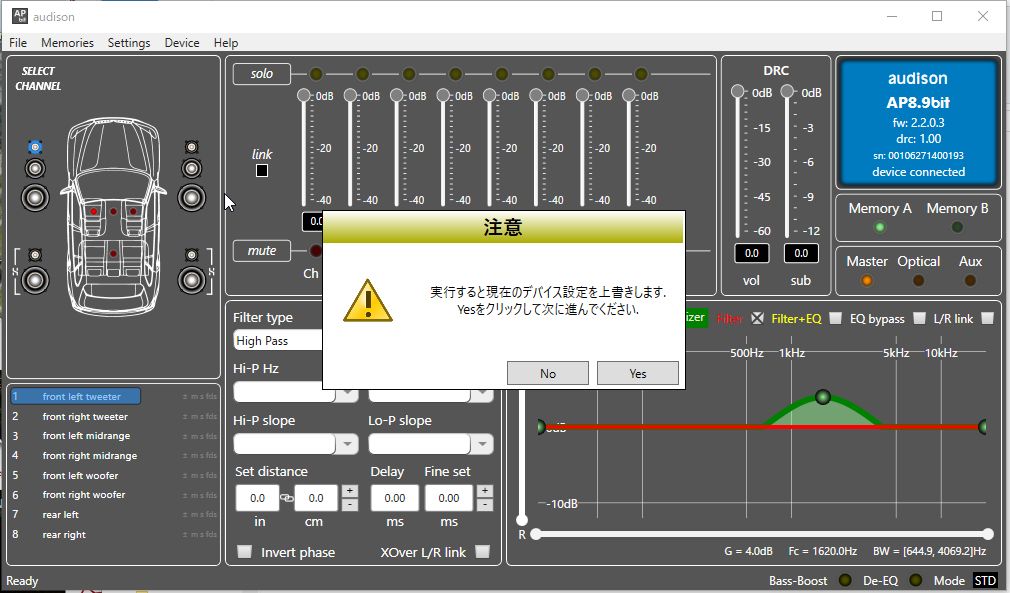
Task: Click the mute button
Action: (262, 250)
